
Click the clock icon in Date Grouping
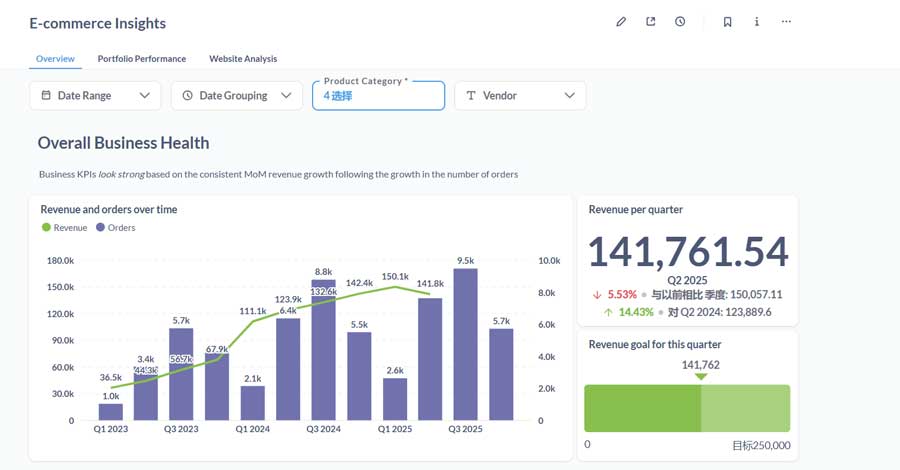187,96
